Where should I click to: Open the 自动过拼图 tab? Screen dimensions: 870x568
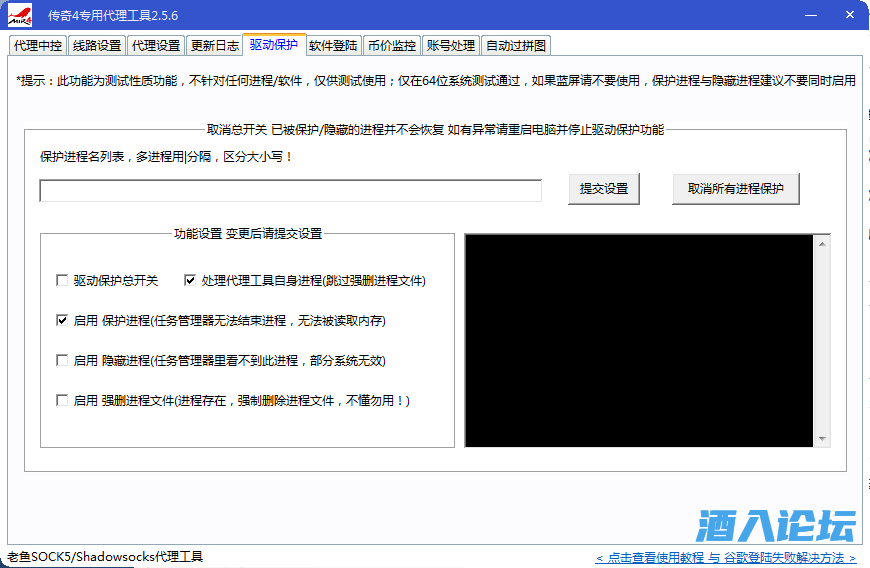point(516,46)
